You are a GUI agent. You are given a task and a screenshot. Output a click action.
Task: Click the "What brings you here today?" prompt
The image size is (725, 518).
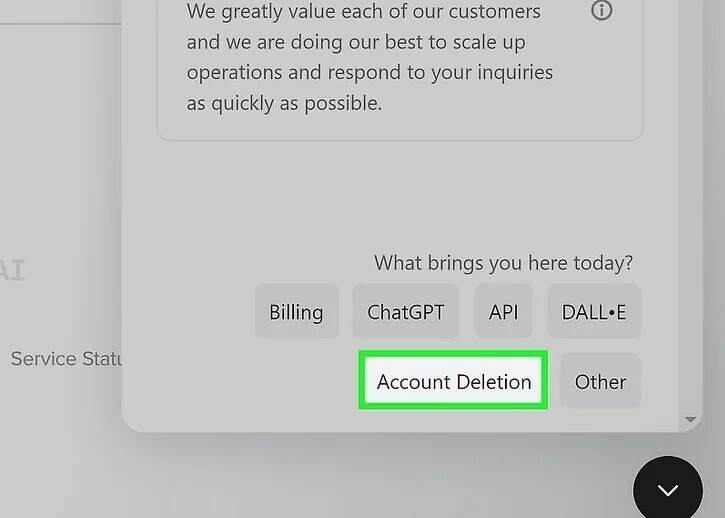tap(503, 263)
